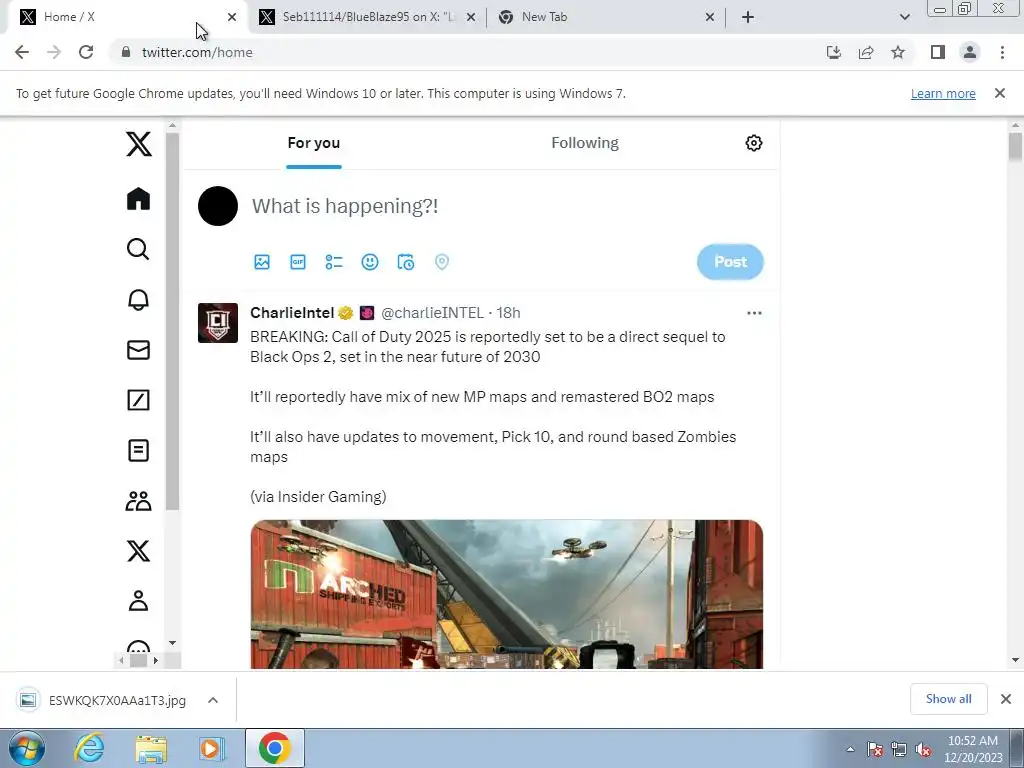Open Messages envelope icon
Viewport: 1024px width, 768px height.
click(x=138, y=350)
